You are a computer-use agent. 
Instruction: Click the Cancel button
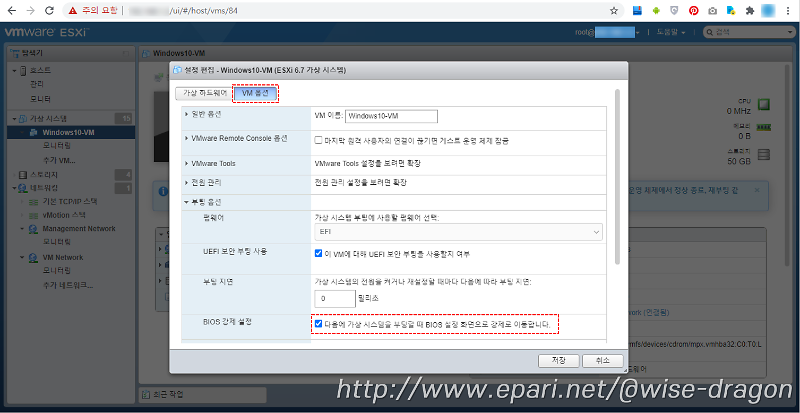pos(603,360)
